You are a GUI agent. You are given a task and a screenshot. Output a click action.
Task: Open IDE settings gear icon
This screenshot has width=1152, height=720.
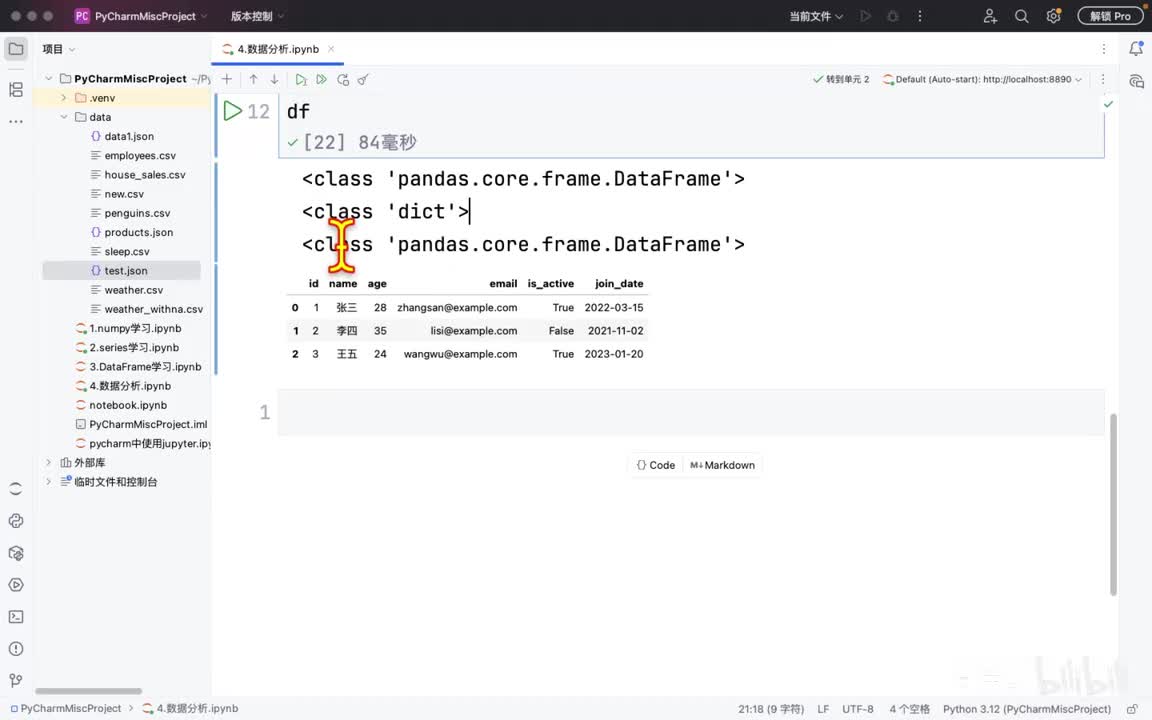[1054, 16]
